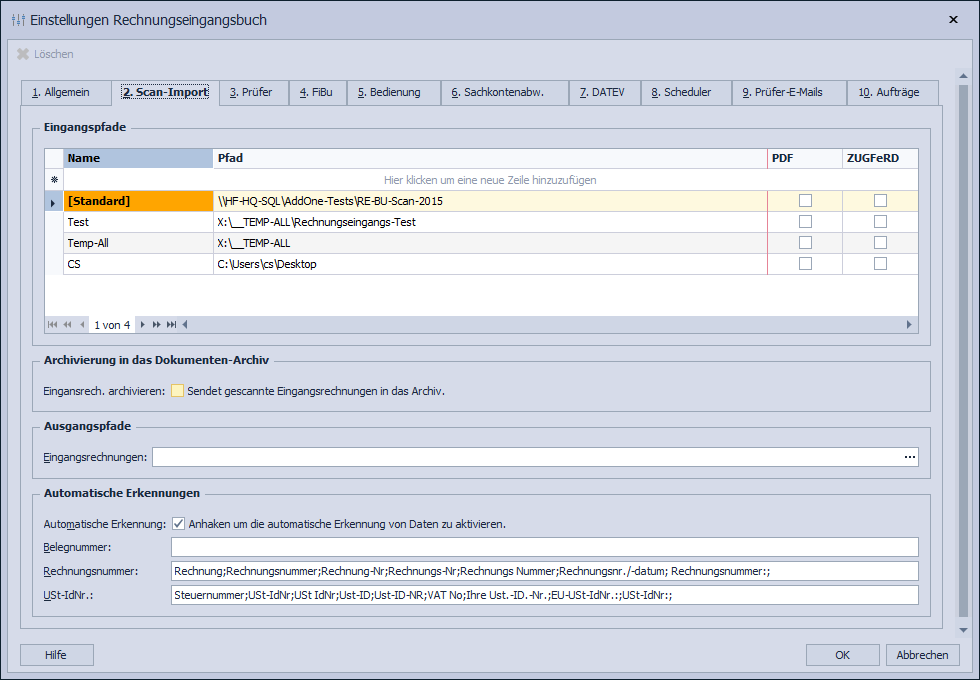
Task: Jump to last record in navigator
Action: click(x=172, y=325)
